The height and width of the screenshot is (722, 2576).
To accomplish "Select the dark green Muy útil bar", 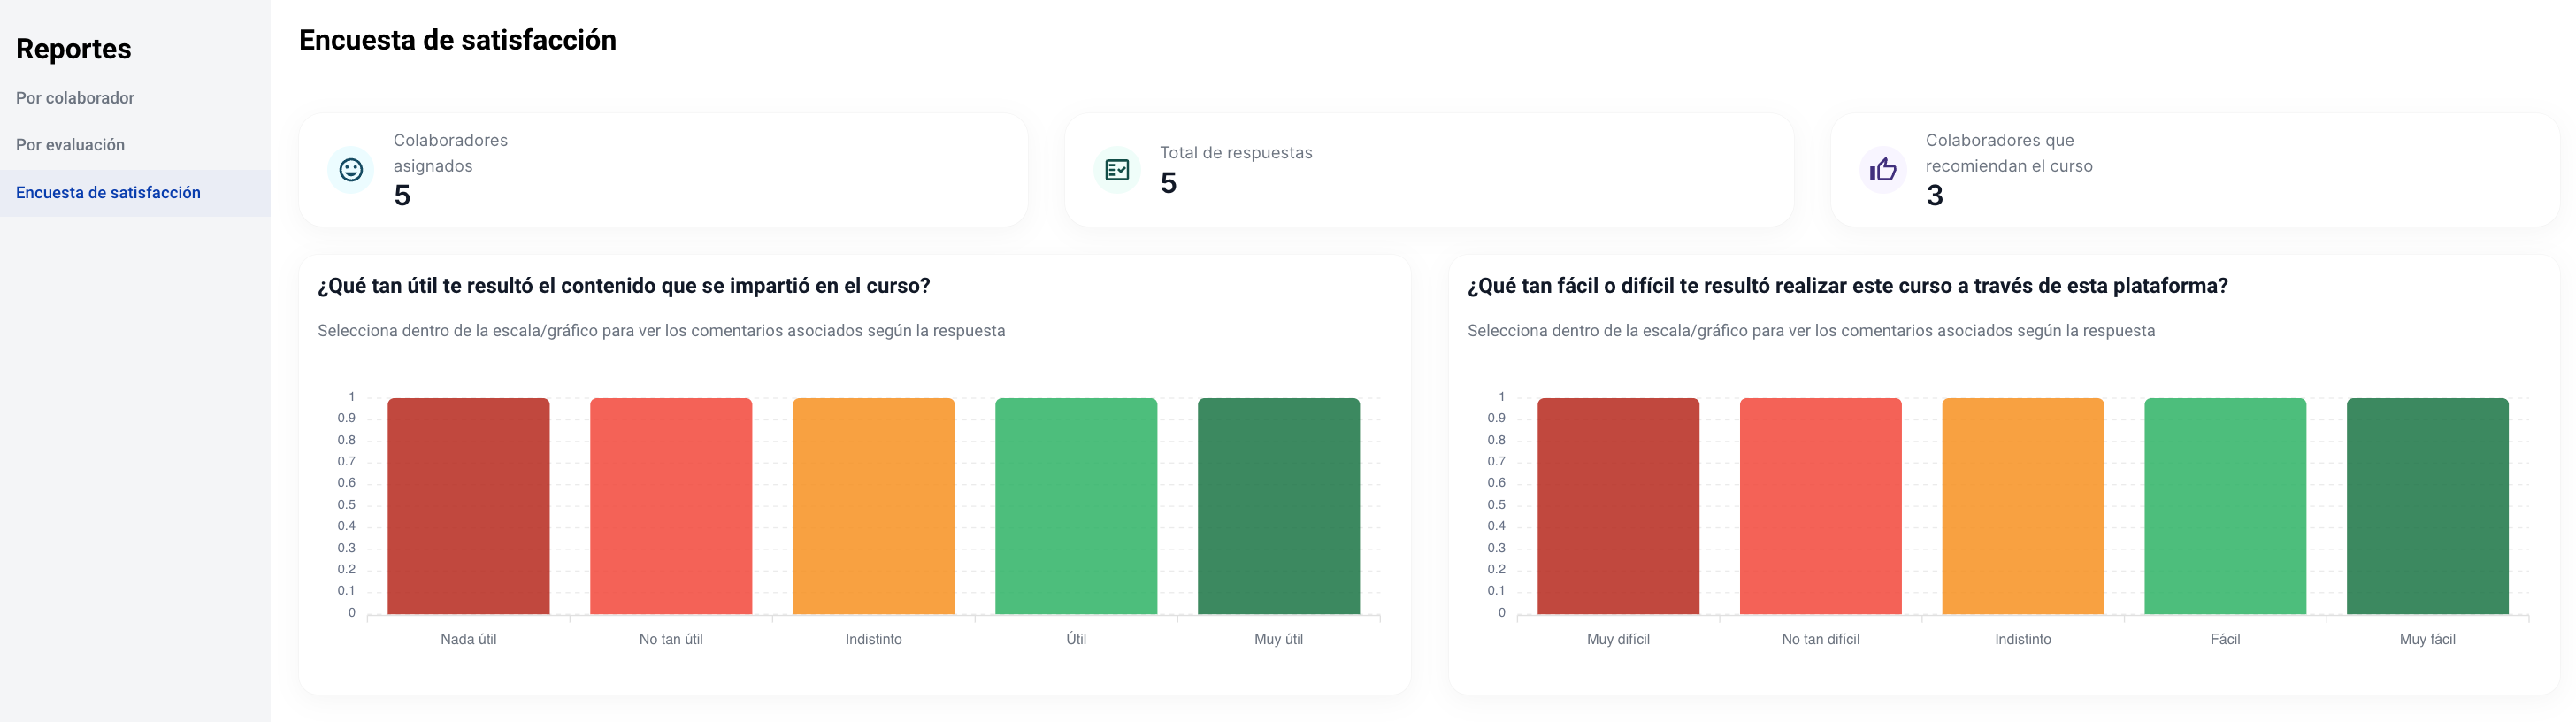I will point(1278,506).
